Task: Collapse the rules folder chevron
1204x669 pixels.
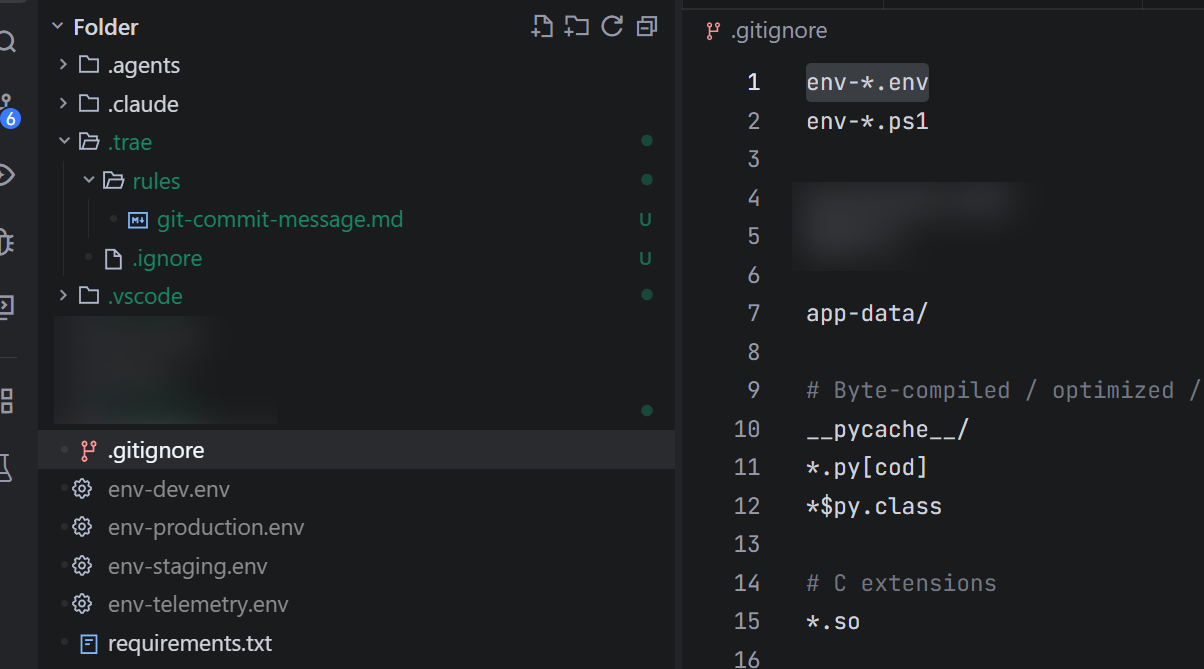Action: (89, 181)
